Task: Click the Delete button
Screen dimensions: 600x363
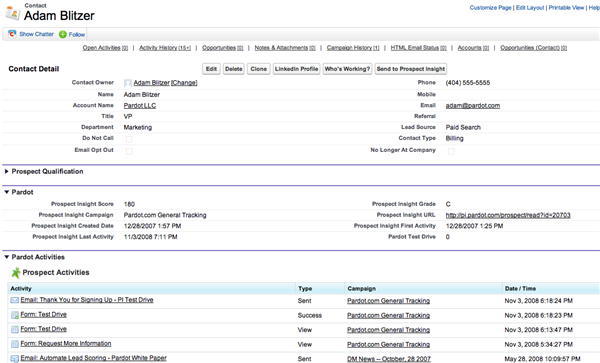Action: tap(233, 69)
